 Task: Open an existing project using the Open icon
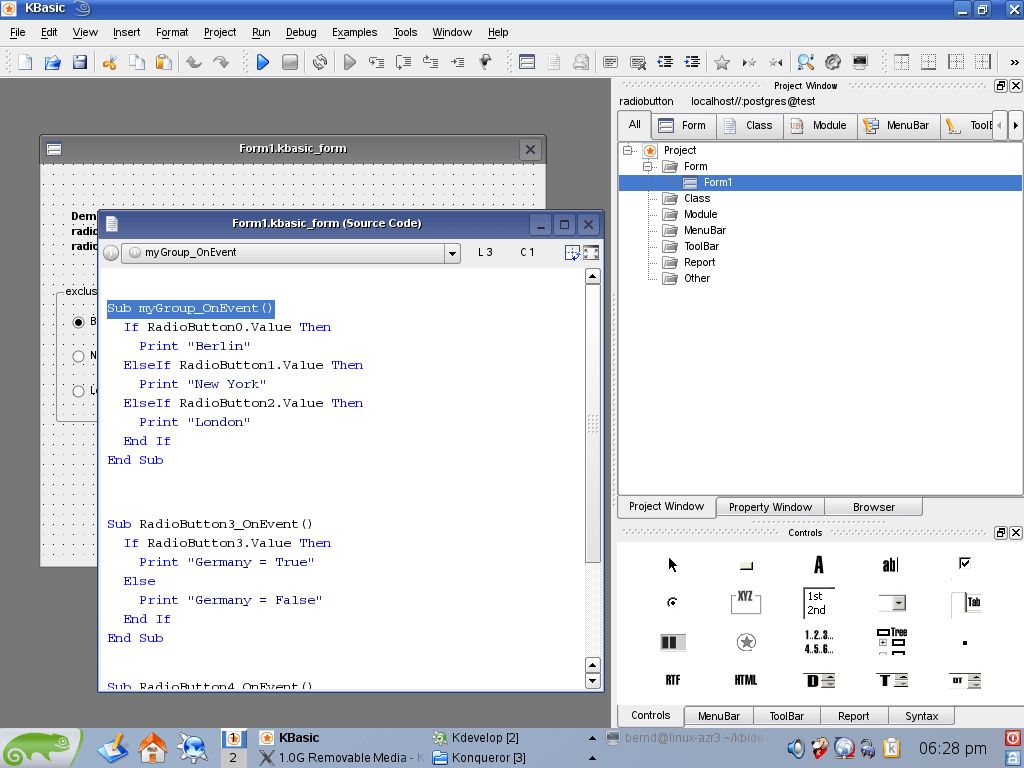[x=52, y=61]
